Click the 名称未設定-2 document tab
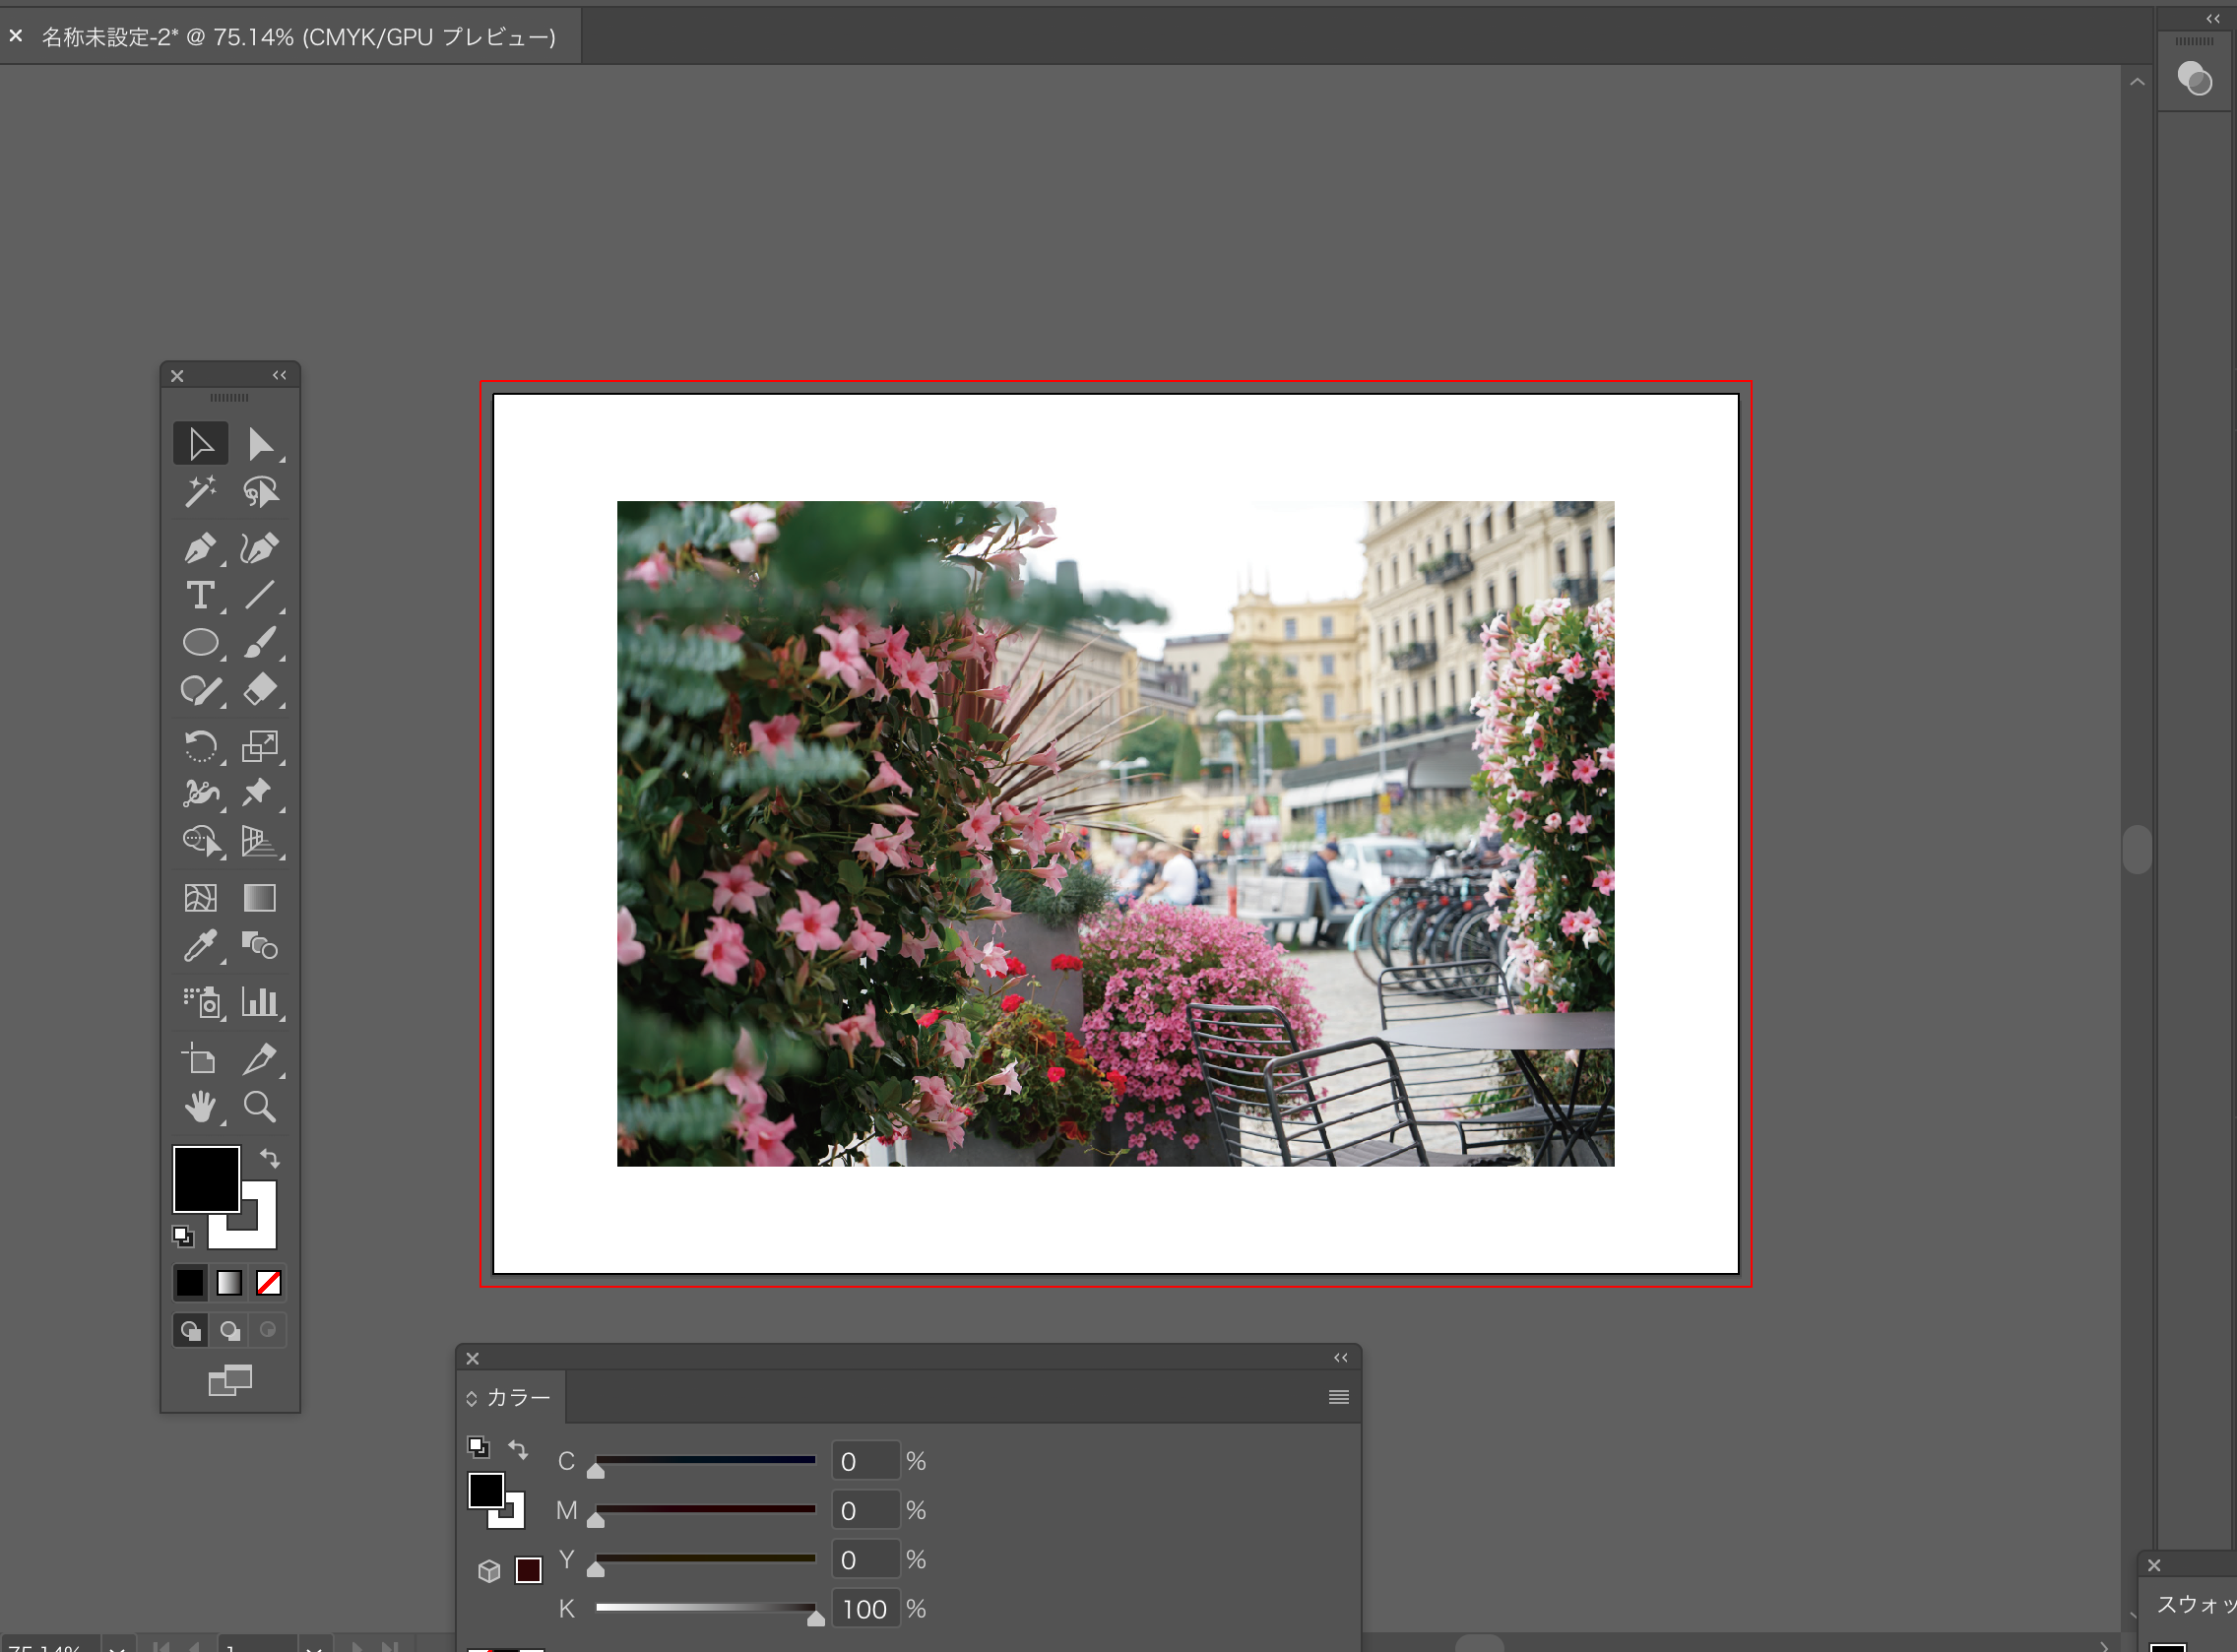Image resolution: width=2237 pixels, height=1652 pixels. pos(298,37)
